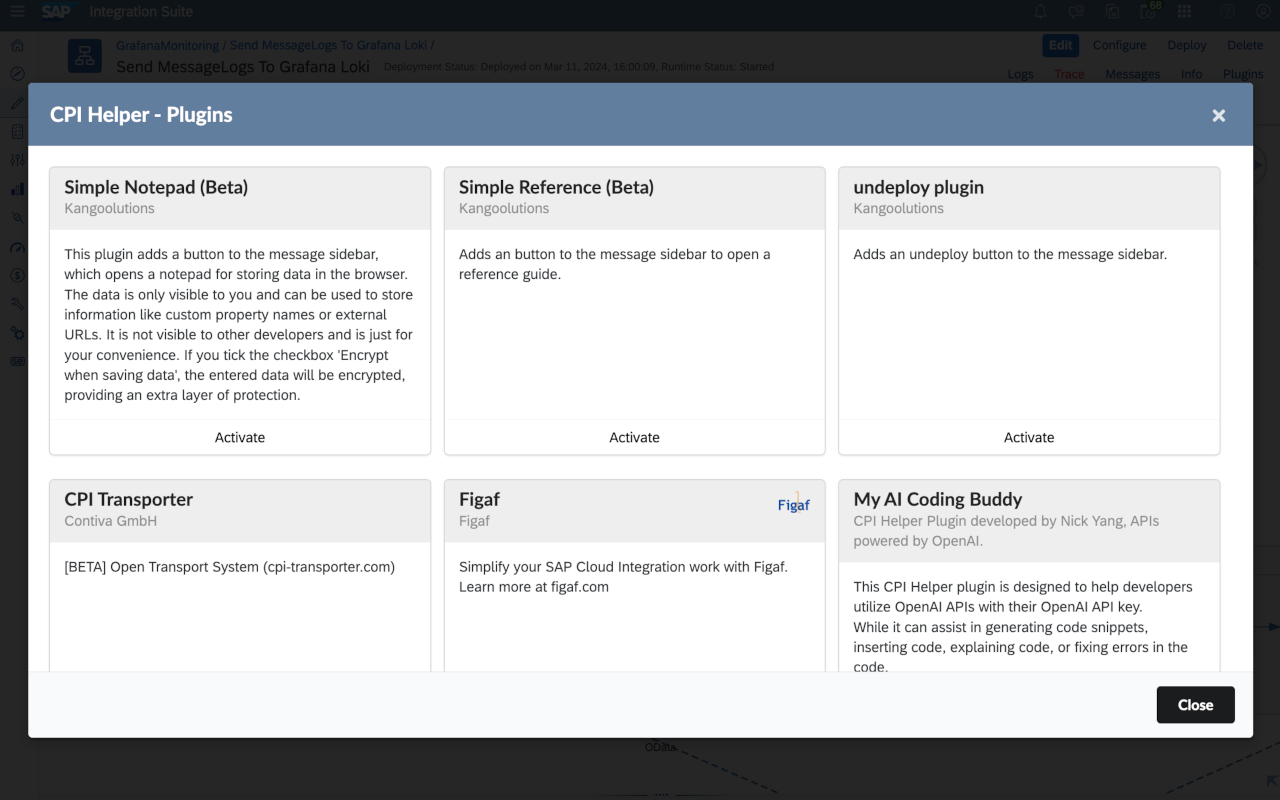Close the CPI Helper Plugins dialog via X

coord(1218,115)
